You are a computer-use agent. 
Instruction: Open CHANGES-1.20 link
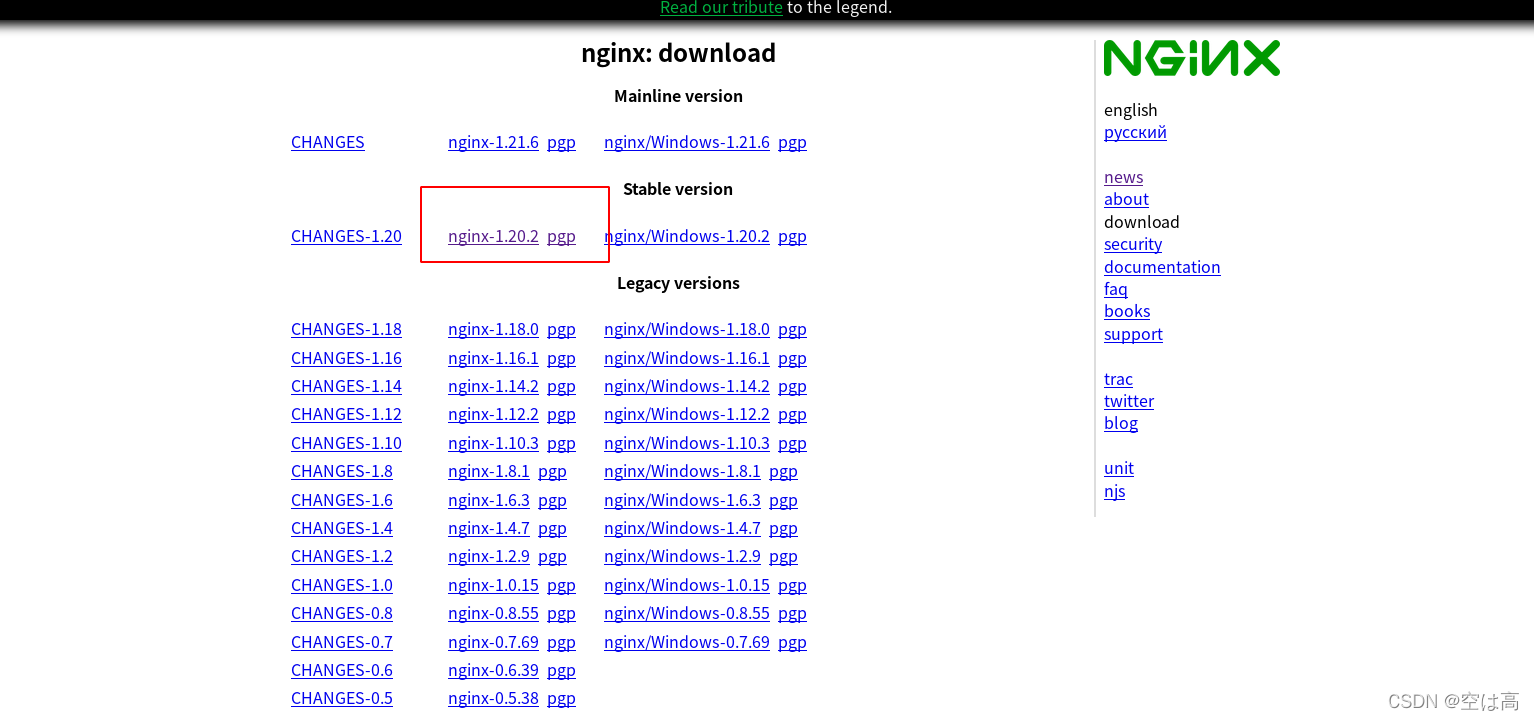pos(346,236)
